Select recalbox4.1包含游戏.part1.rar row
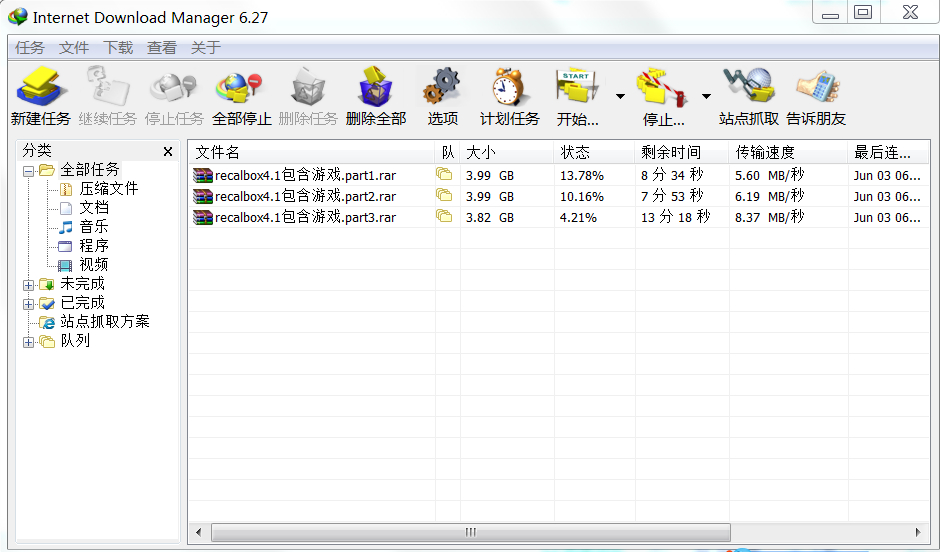 click(559, 175)
